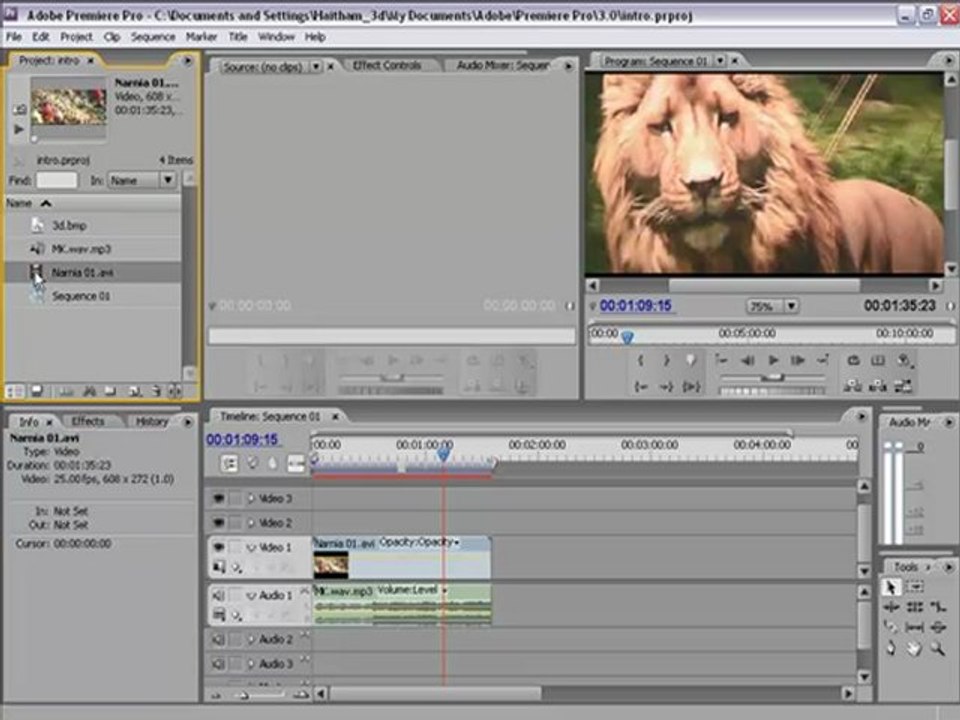Viewport: 960px width, 720px height.
Task: Click Find icon in Project panel toolbar
Action: tap(89, 391)
